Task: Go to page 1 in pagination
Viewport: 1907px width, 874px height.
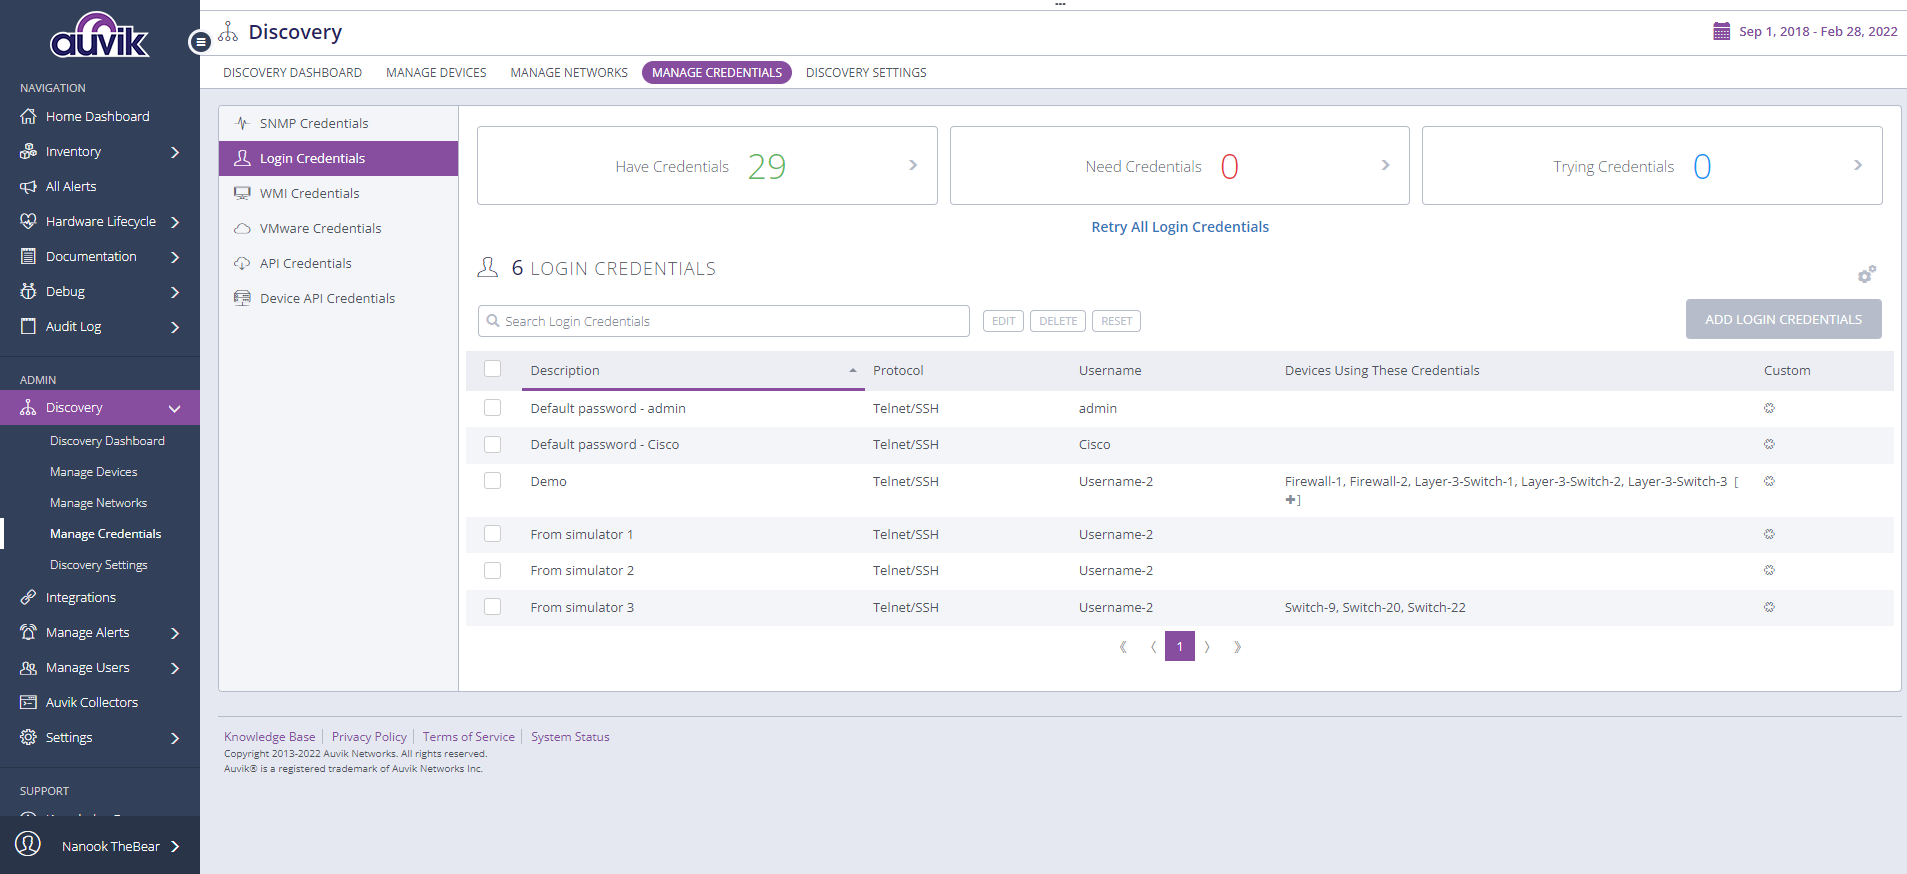Action: (1180, 646)
